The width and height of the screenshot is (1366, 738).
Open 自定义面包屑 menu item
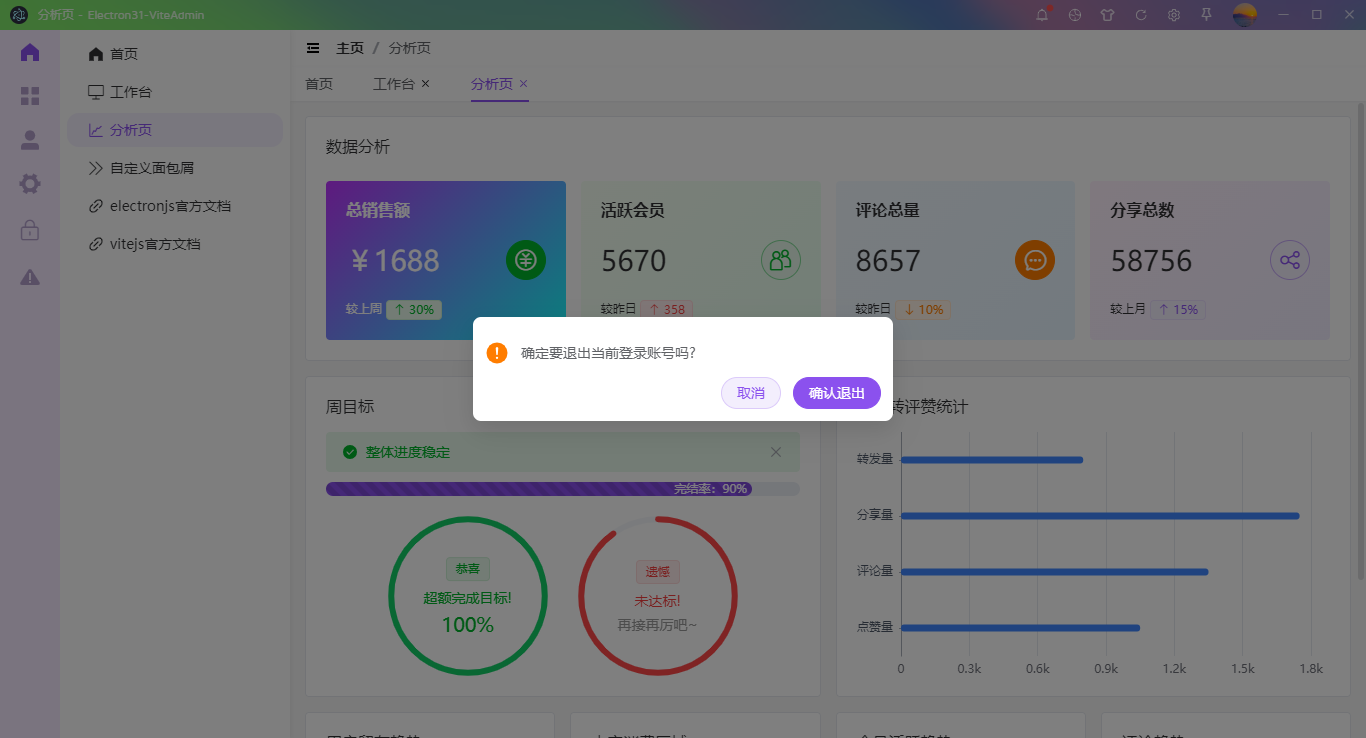(175, 168)
